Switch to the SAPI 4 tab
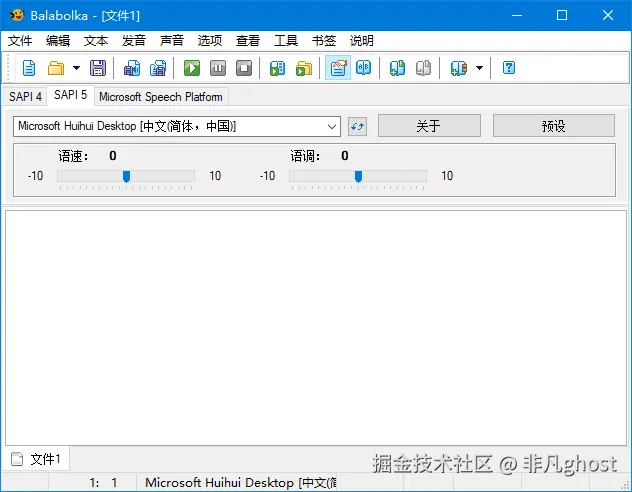 (25, 97)
